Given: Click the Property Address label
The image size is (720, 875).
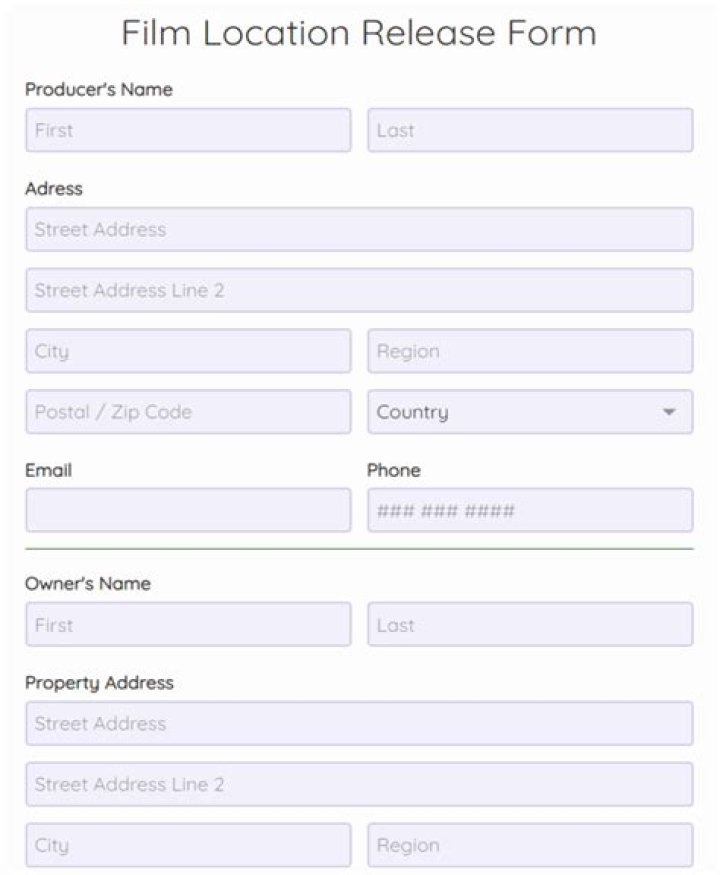Looking at the screenshot, I should [x=99, y=683].
